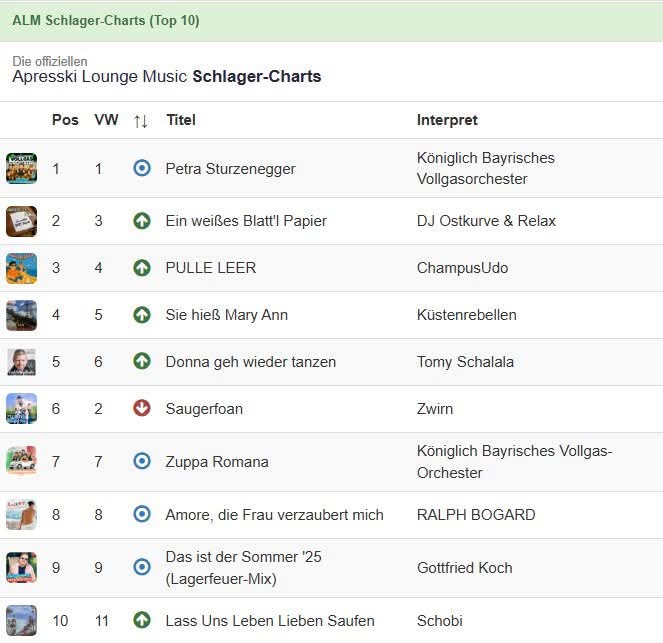Select the cover image at position 9
Viewport: 663px width, 643px height.
point(21,567)
